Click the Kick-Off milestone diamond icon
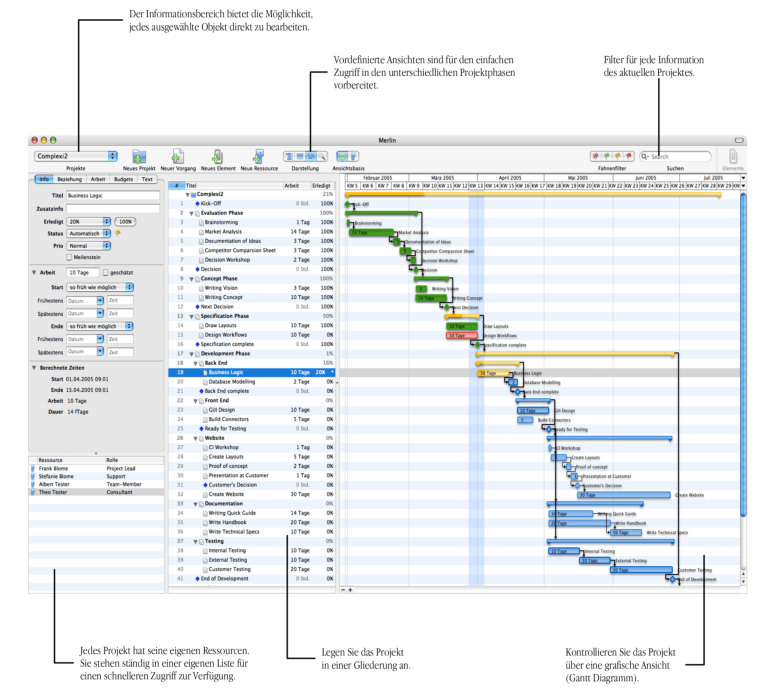 pos(197,203)
